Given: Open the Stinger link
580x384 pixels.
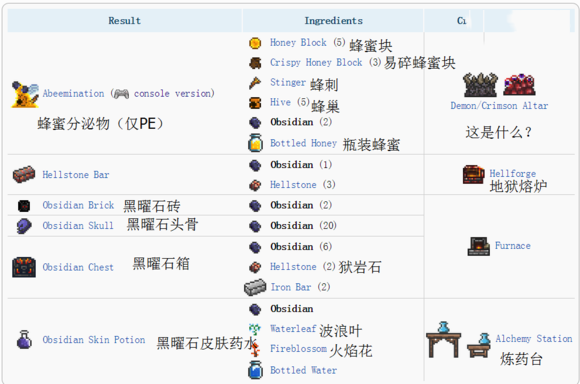Looking at the screenshot, I should point(288,82).
